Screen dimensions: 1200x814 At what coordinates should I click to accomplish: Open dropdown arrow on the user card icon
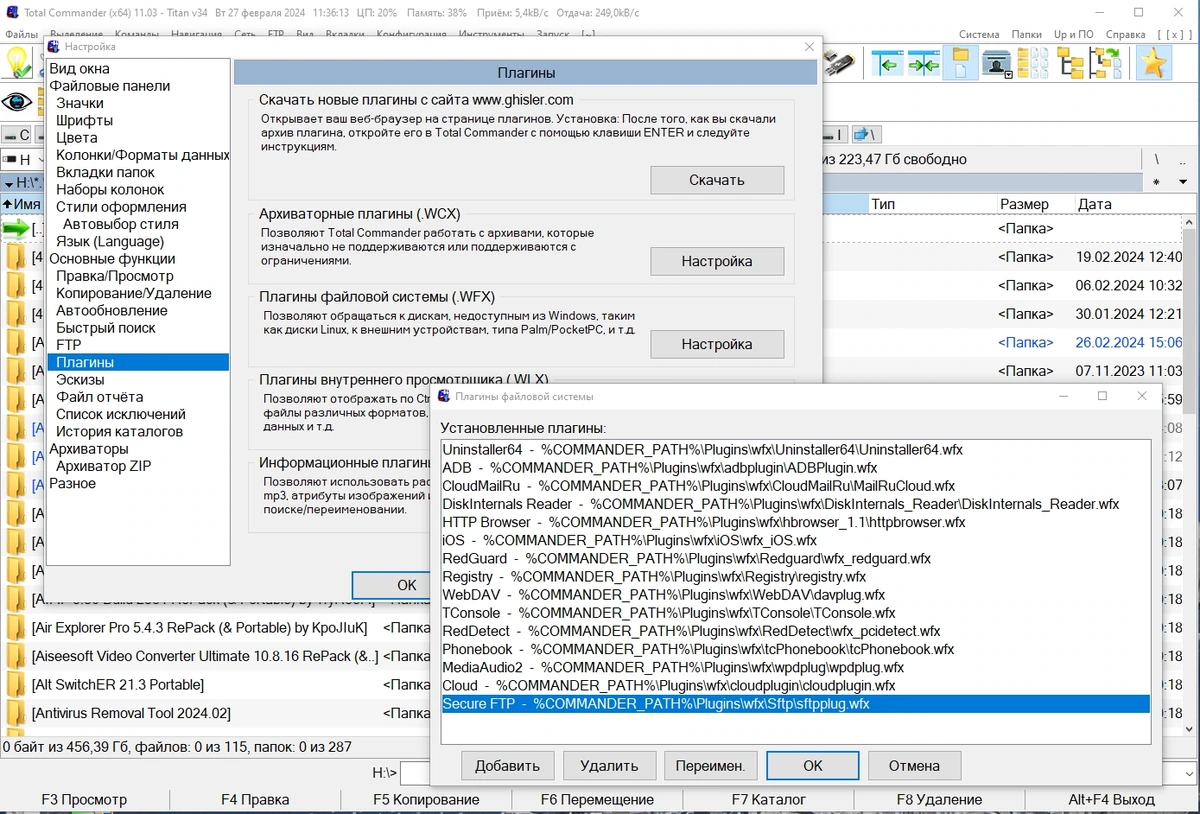click(x=1009, y=74)
